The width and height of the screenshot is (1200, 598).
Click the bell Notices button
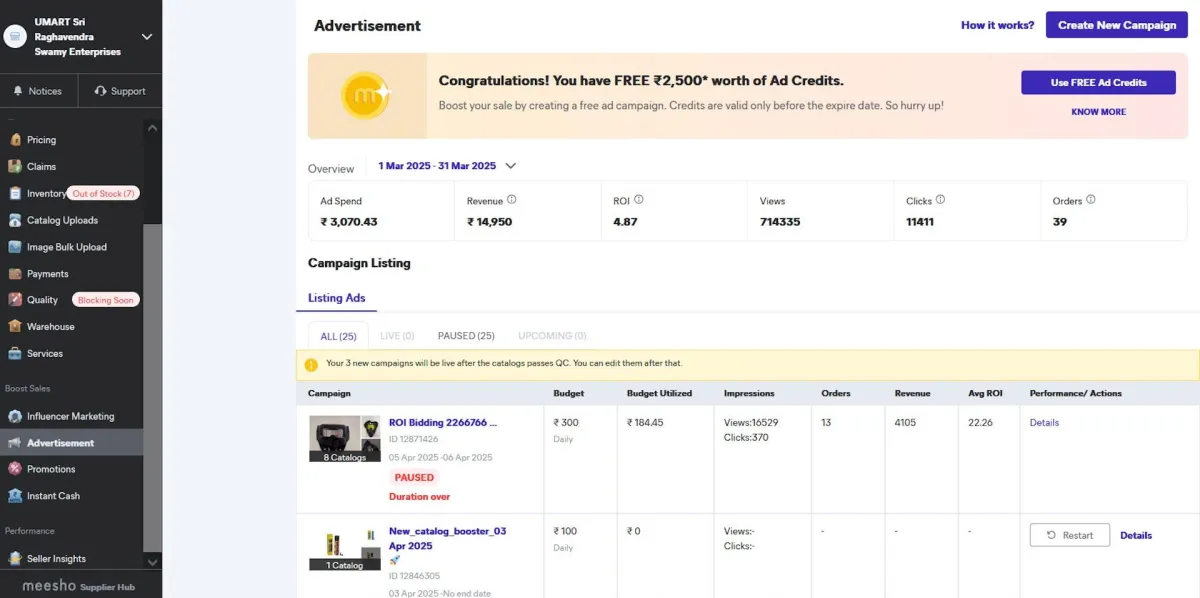38,91
